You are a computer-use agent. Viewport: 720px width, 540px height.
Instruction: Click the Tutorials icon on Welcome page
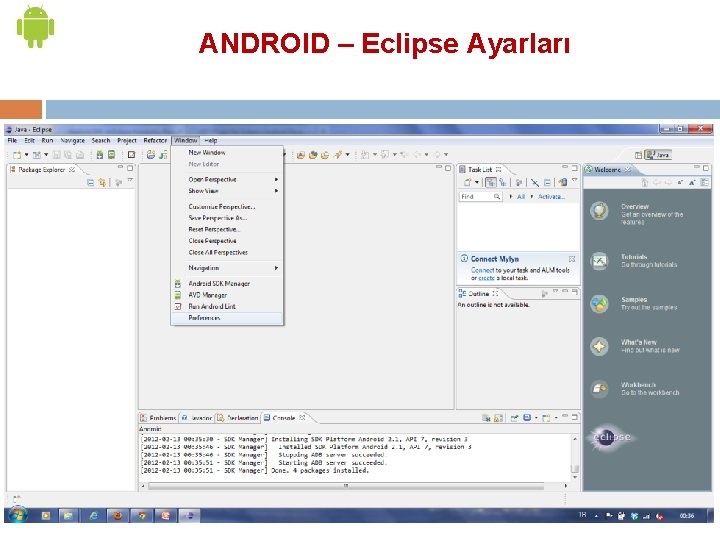point(599,261)
